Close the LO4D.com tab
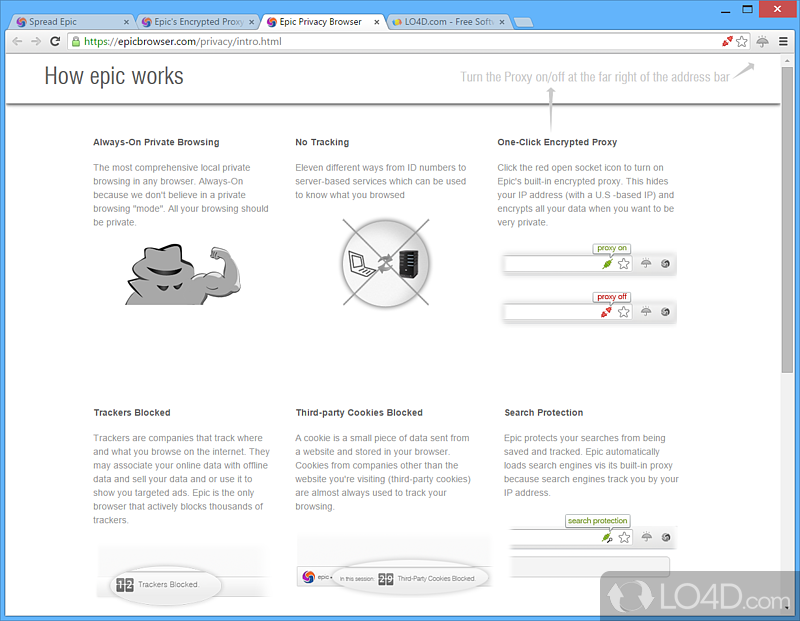The width and height of the screenshot is (800, 621). [x=502, y=22]
